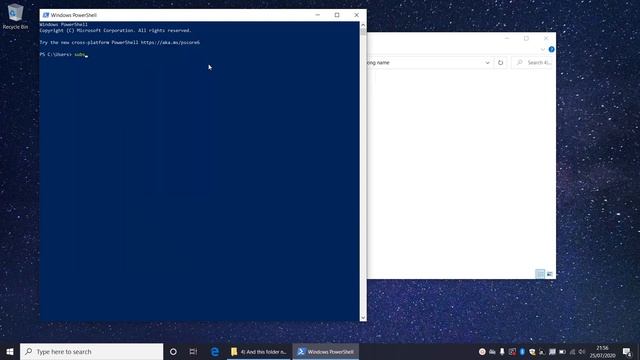Viewport: 640px width, 360px height.
Task: Switch to Windows PowerShell taskbar button
Action: pyautogui.click(x=326, y=351)
